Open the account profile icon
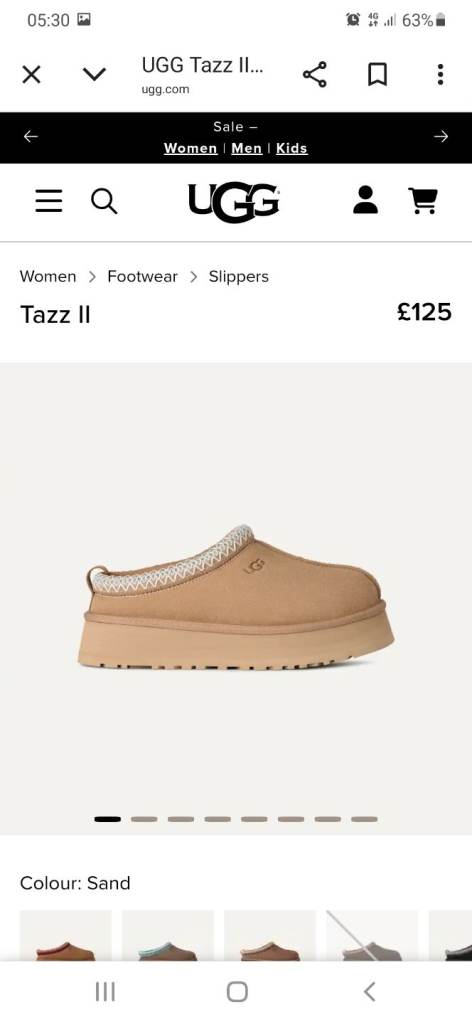The height and width of the screenshot is (1024, 472). point(365,200)
